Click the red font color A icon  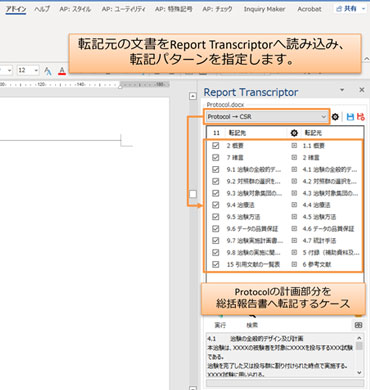pyautogui.click(x=62, y=71)
